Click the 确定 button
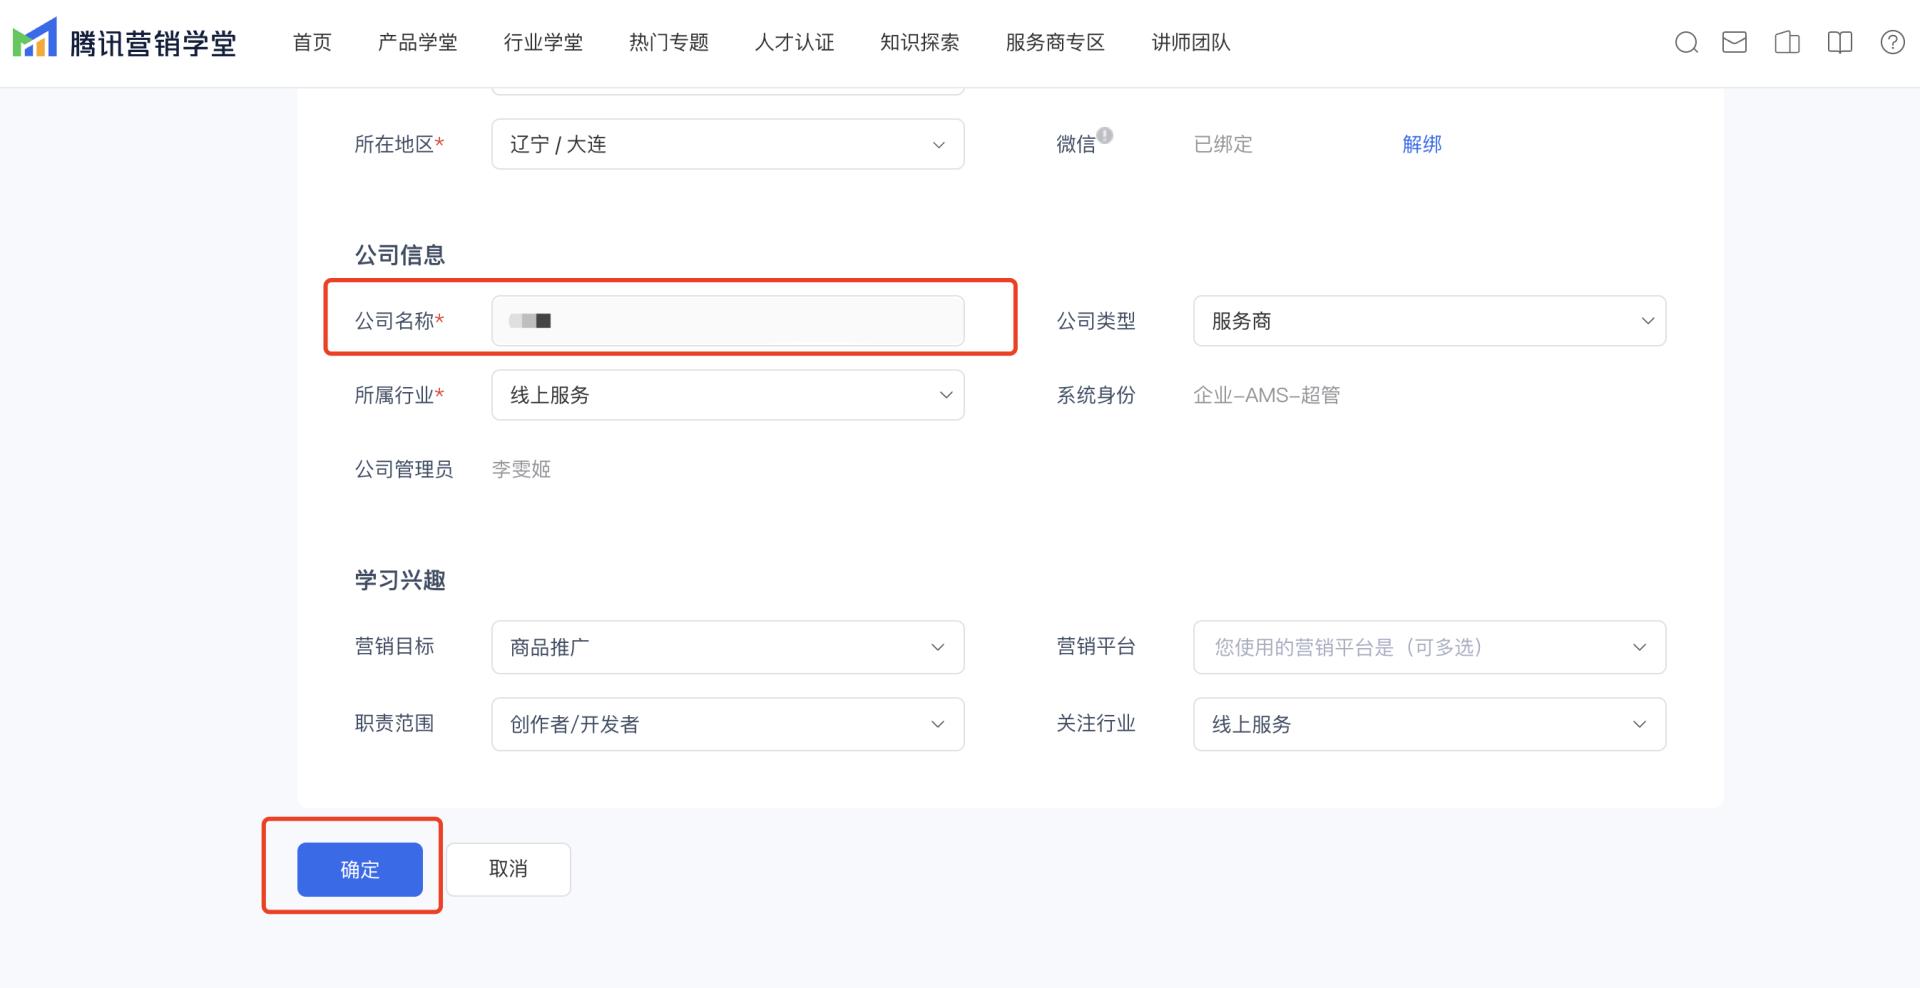This screenshot has height=988, width=1920. click(359, 869)
